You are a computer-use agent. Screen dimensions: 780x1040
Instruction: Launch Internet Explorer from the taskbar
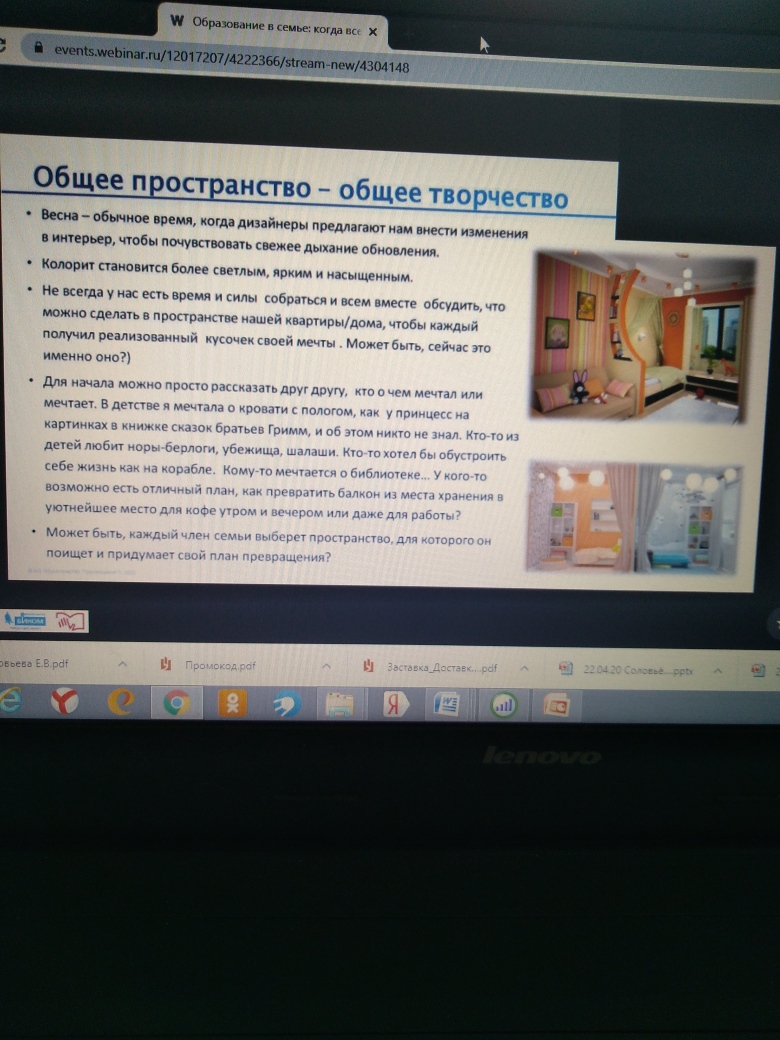122,703
